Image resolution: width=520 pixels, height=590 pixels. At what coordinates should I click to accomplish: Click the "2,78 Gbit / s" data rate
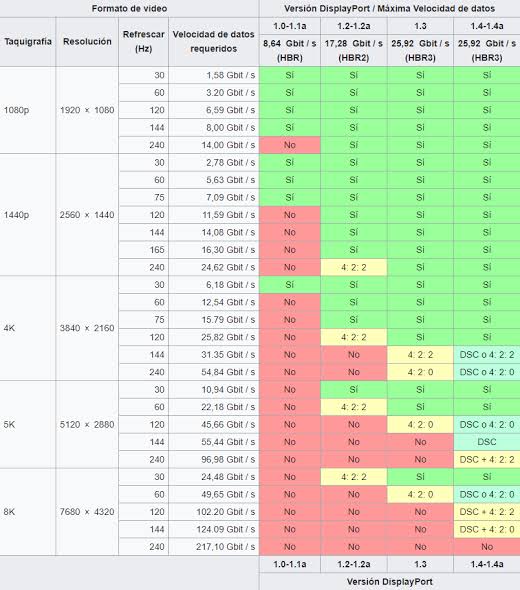pyautogui.click(x=231, y=163)
